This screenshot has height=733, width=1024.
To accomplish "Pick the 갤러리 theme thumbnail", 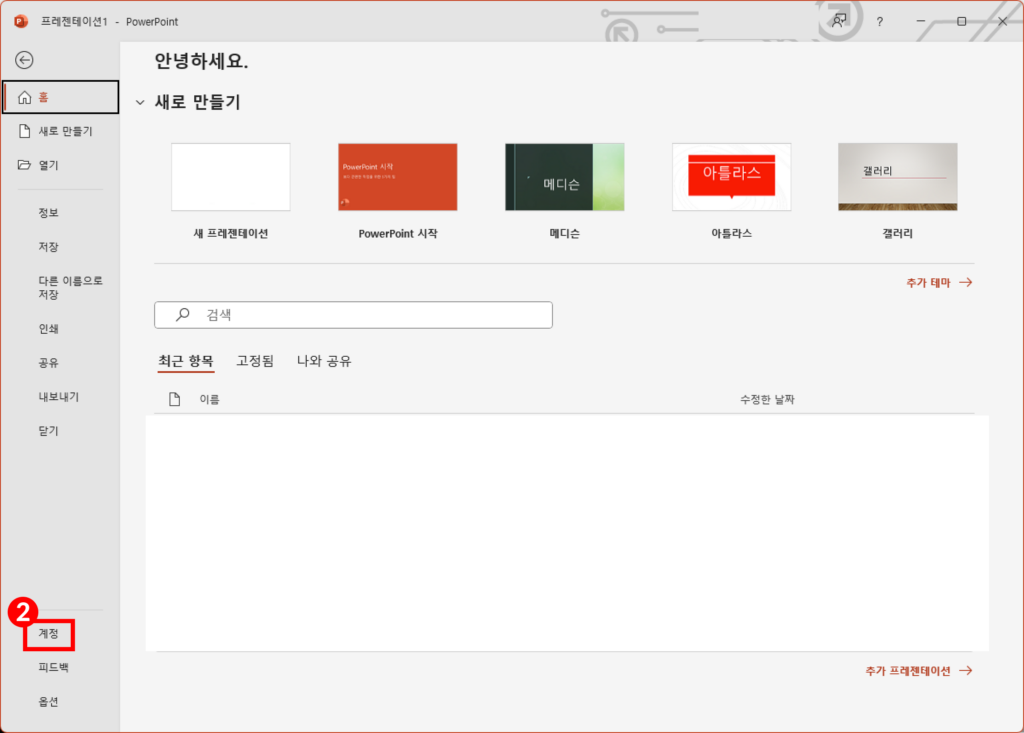I will point(898,177).
